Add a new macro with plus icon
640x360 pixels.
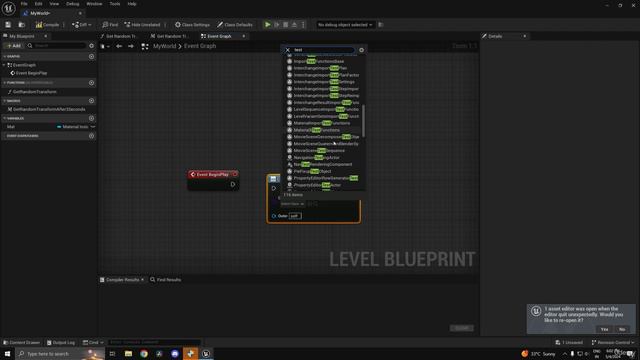pyautogui.click(x=91, y=101)
